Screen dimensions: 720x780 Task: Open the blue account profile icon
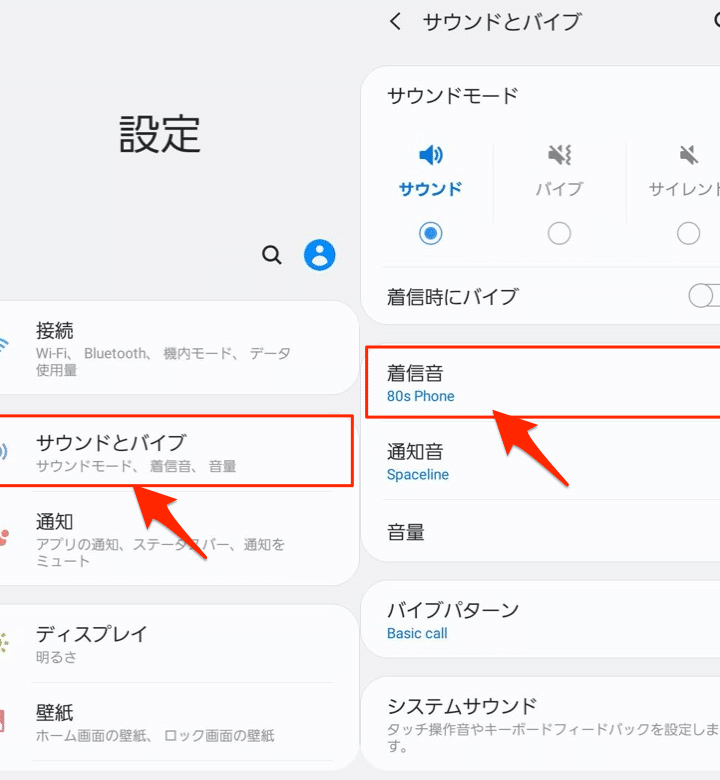319,255
